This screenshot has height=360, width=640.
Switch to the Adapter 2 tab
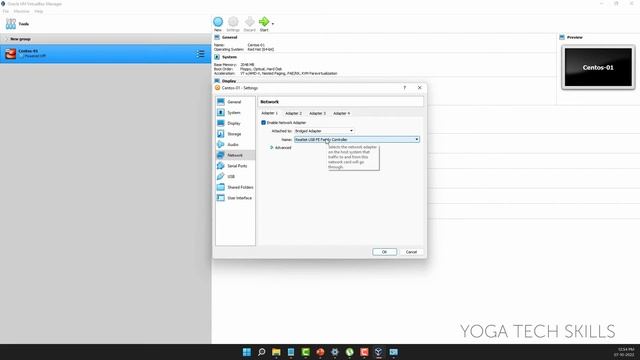293,113
